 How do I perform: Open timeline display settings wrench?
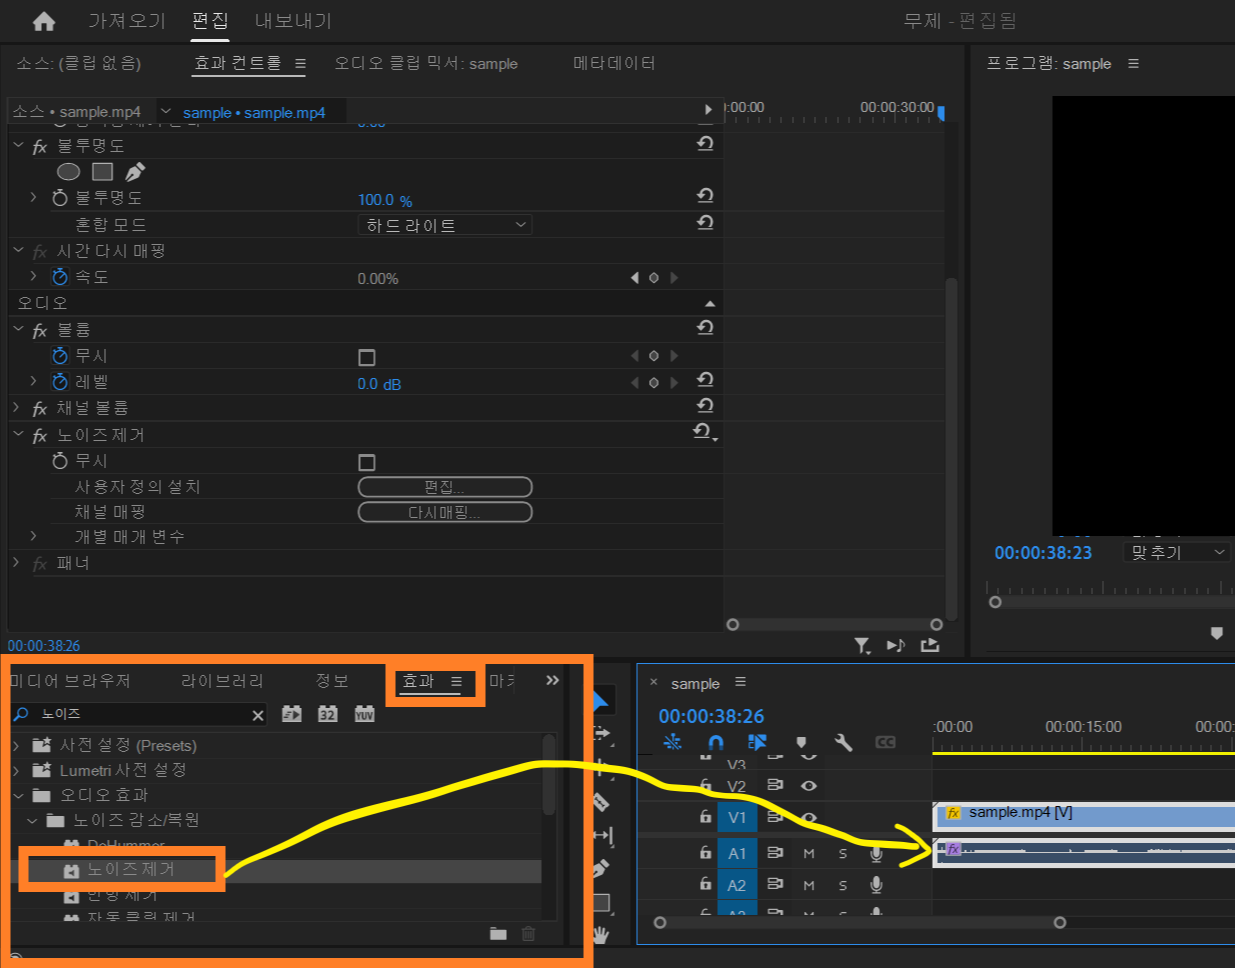(843, 742)
